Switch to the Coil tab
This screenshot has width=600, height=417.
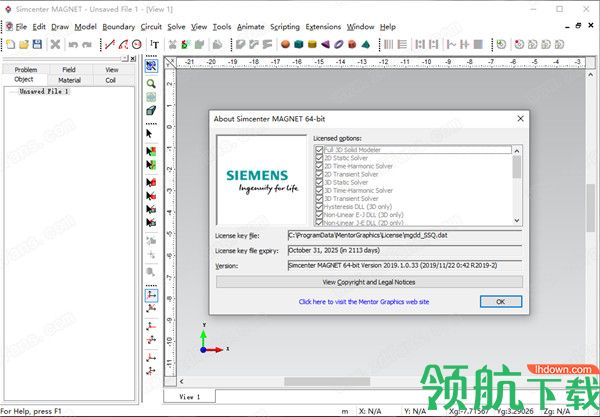[111, 80]
